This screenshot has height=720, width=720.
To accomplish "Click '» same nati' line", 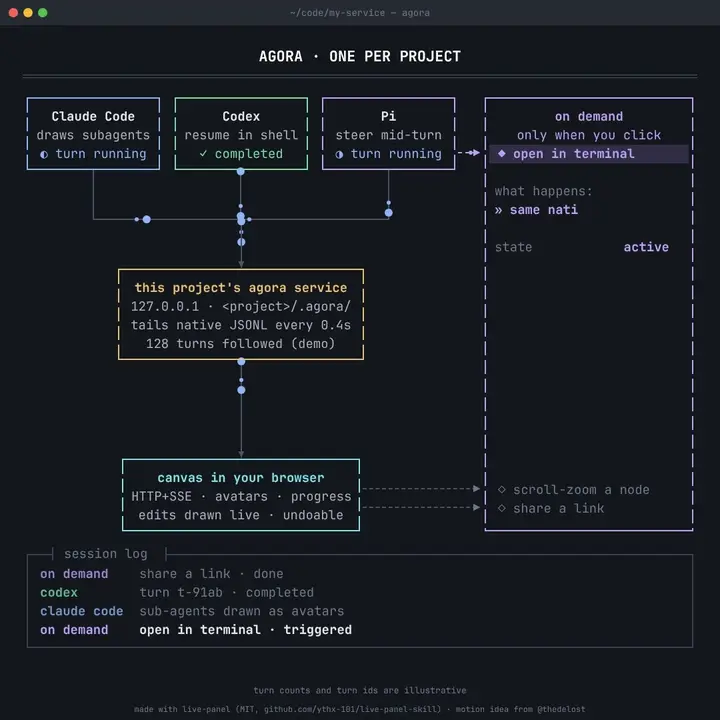I will coord(536,210).
